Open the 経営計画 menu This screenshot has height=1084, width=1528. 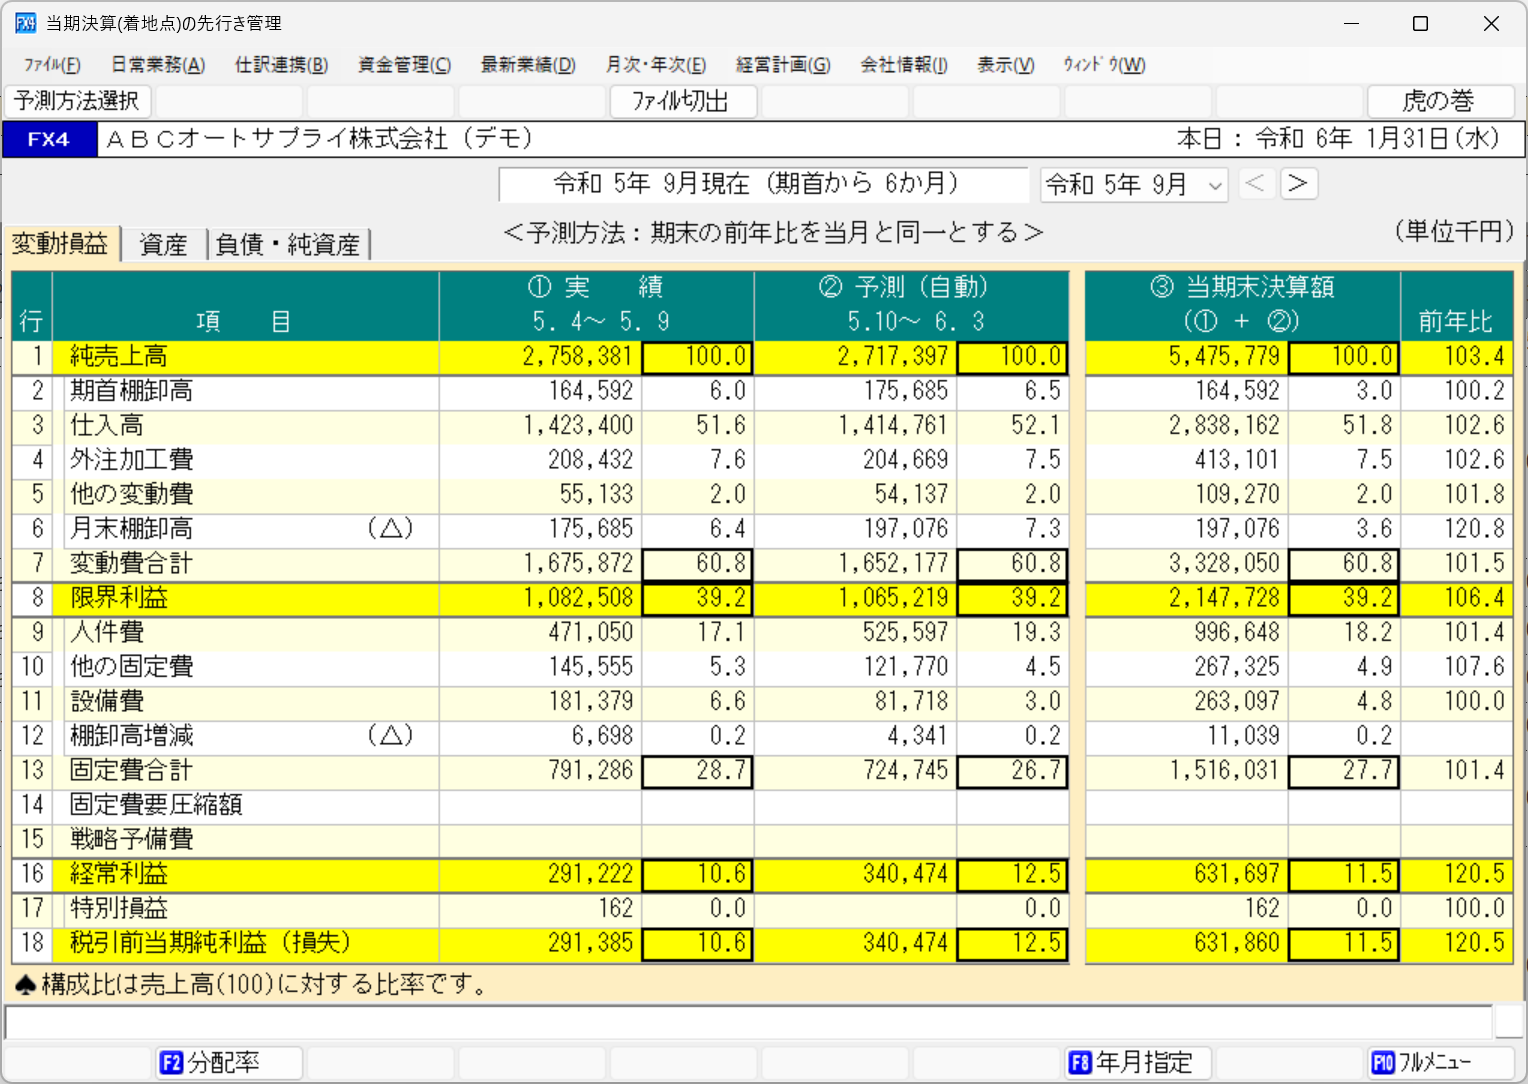coord(783,64)
